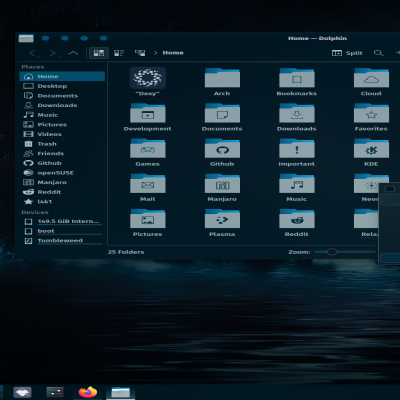
Task: Open the search magnifier in toolbar
Action: tap(378, 53)
